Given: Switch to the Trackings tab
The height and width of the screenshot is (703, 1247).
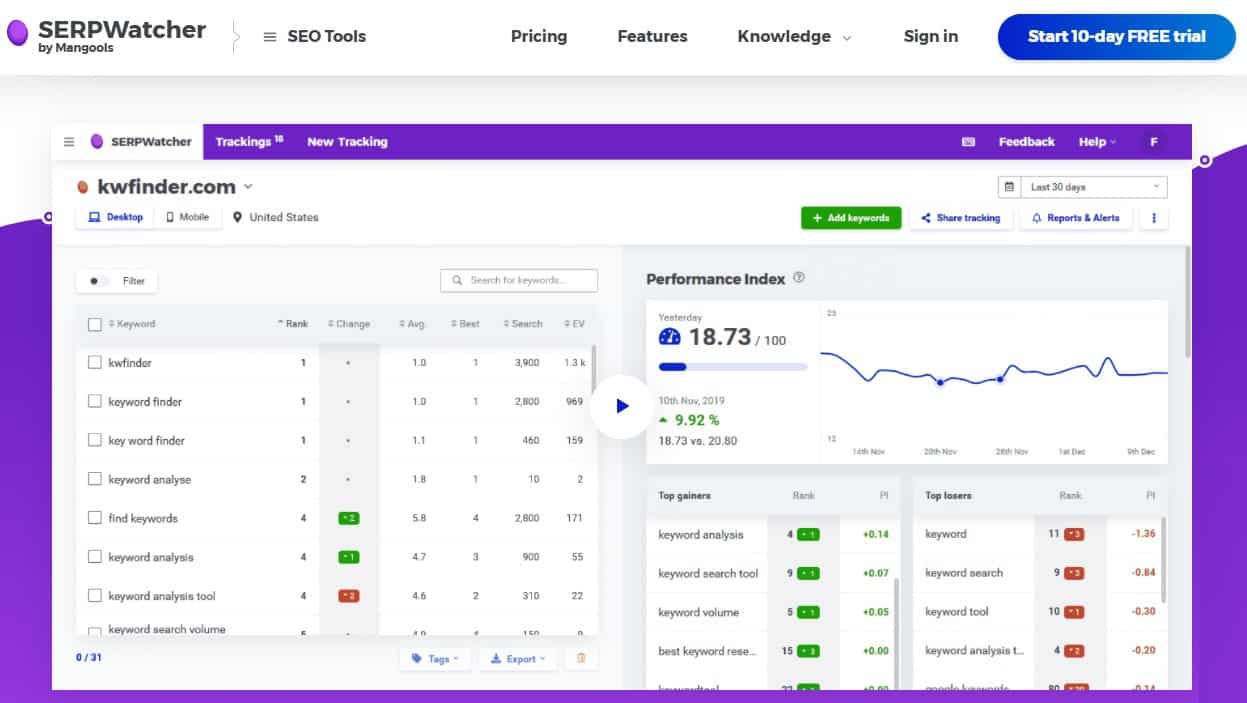Looking at the screenshot, I should point(249,142).
